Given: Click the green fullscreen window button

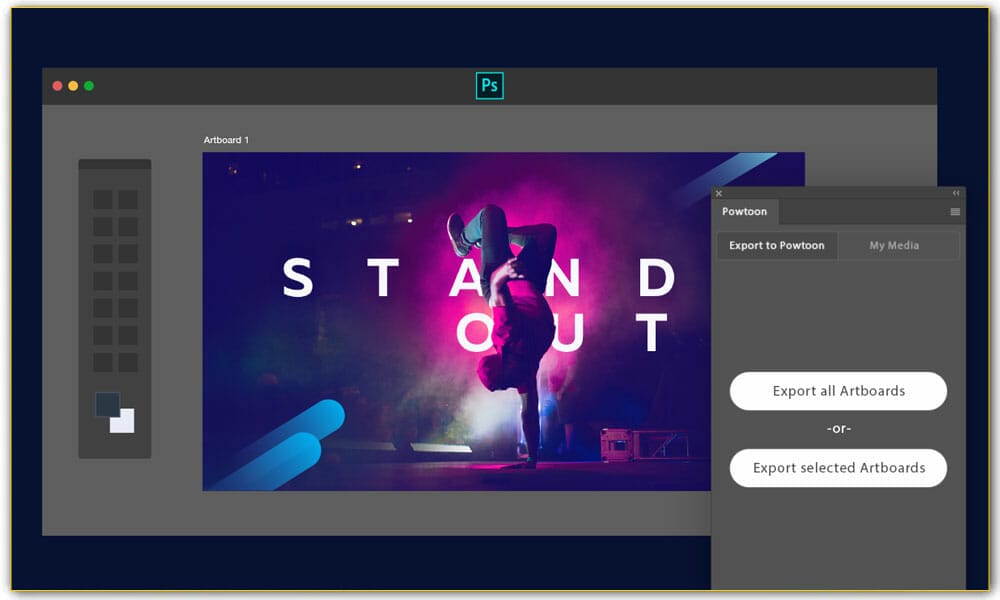Looking at the screenshot, I should click(89, 86).
